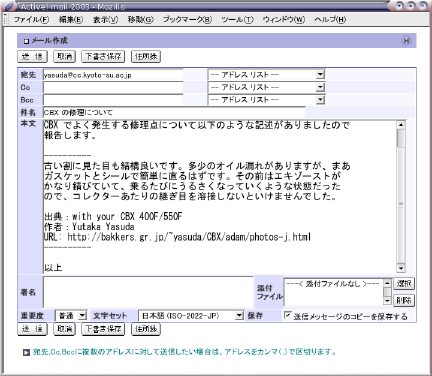Viewport: 432px width, 376px height.
Task: Click attachment list scroll down arrow
Action: click(x=387, y=300)
